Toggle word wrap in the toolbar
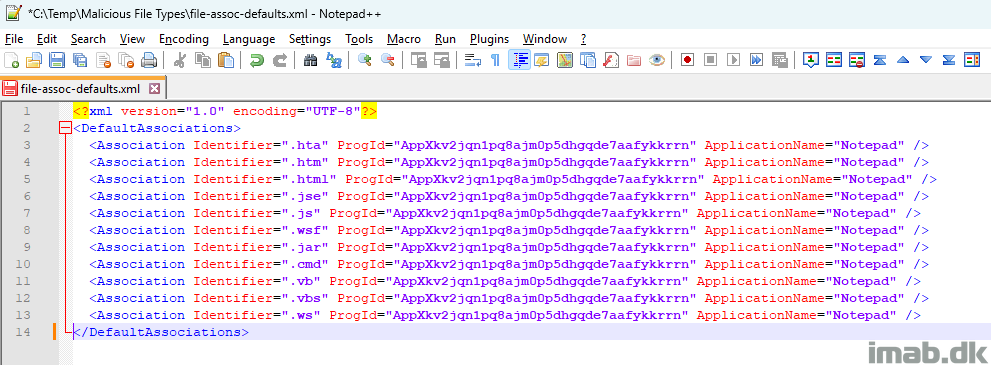991x365 pixels. coord(472,60)
